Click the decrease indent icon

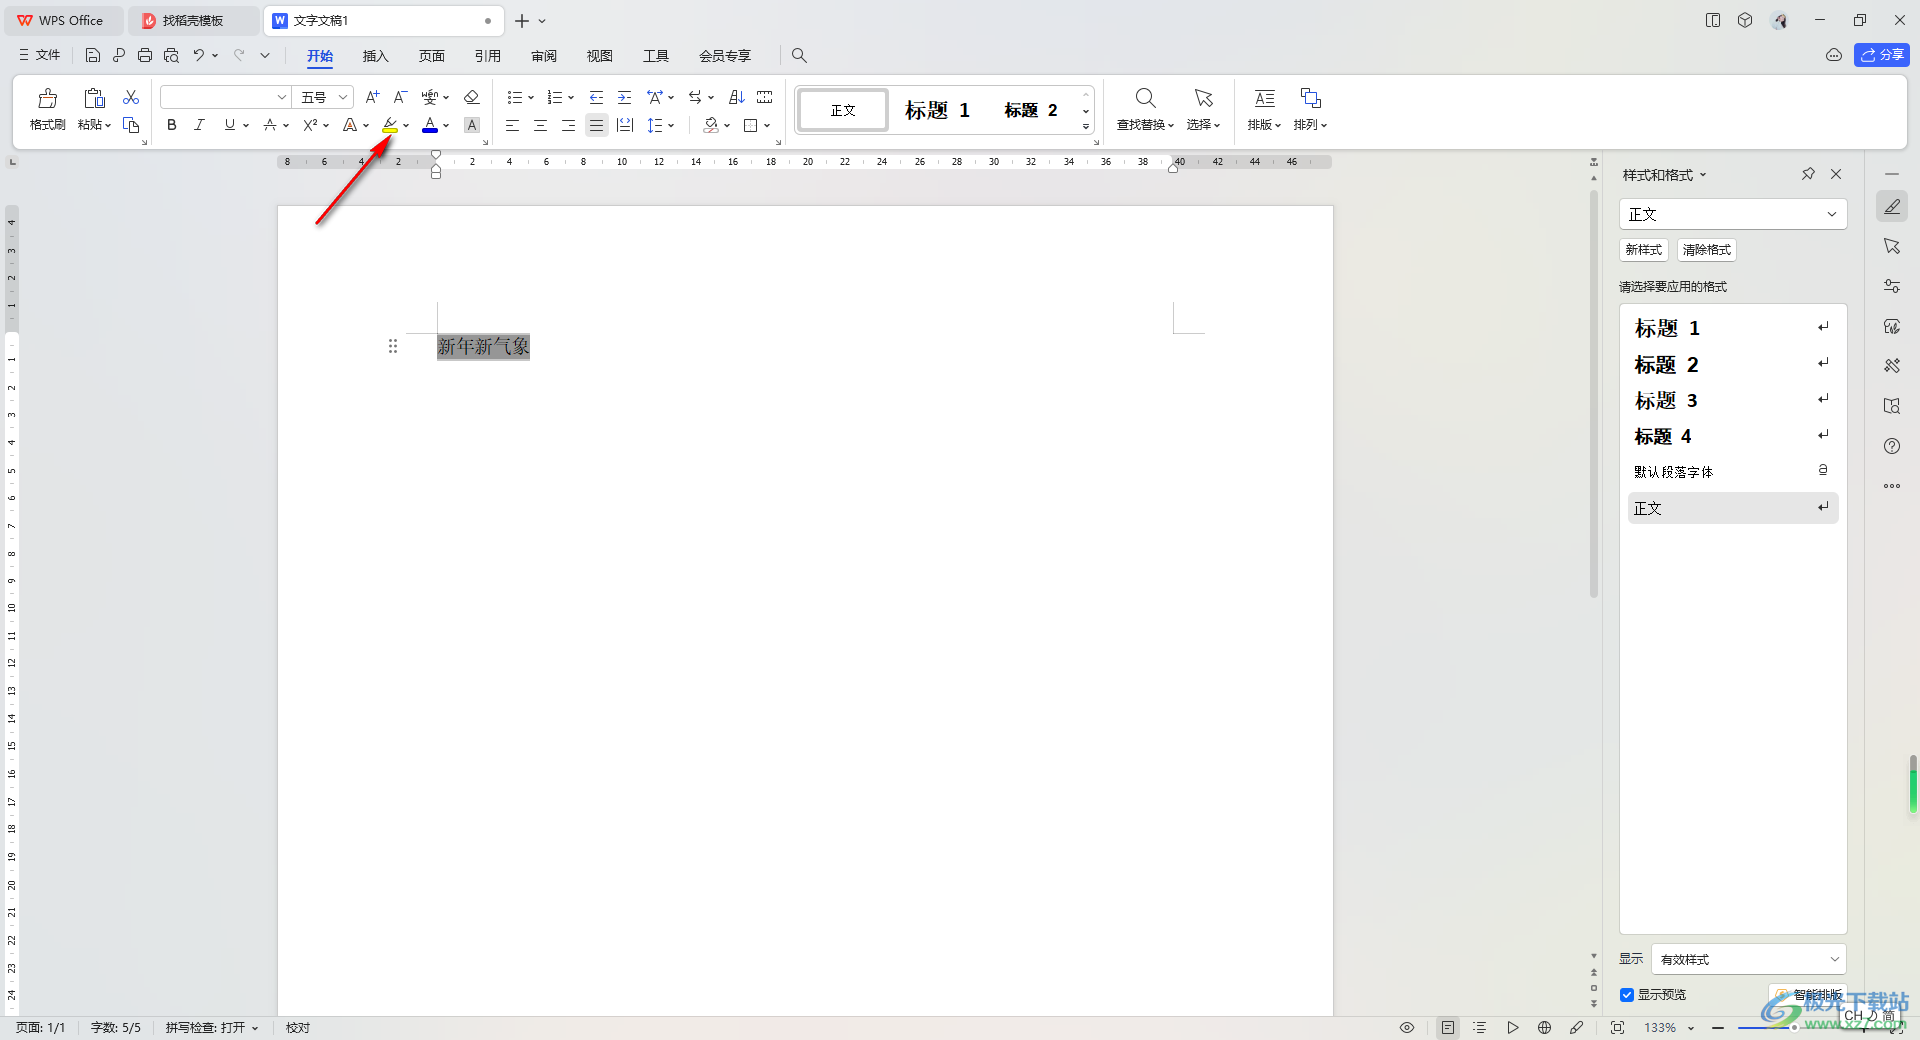pos(596,97)
